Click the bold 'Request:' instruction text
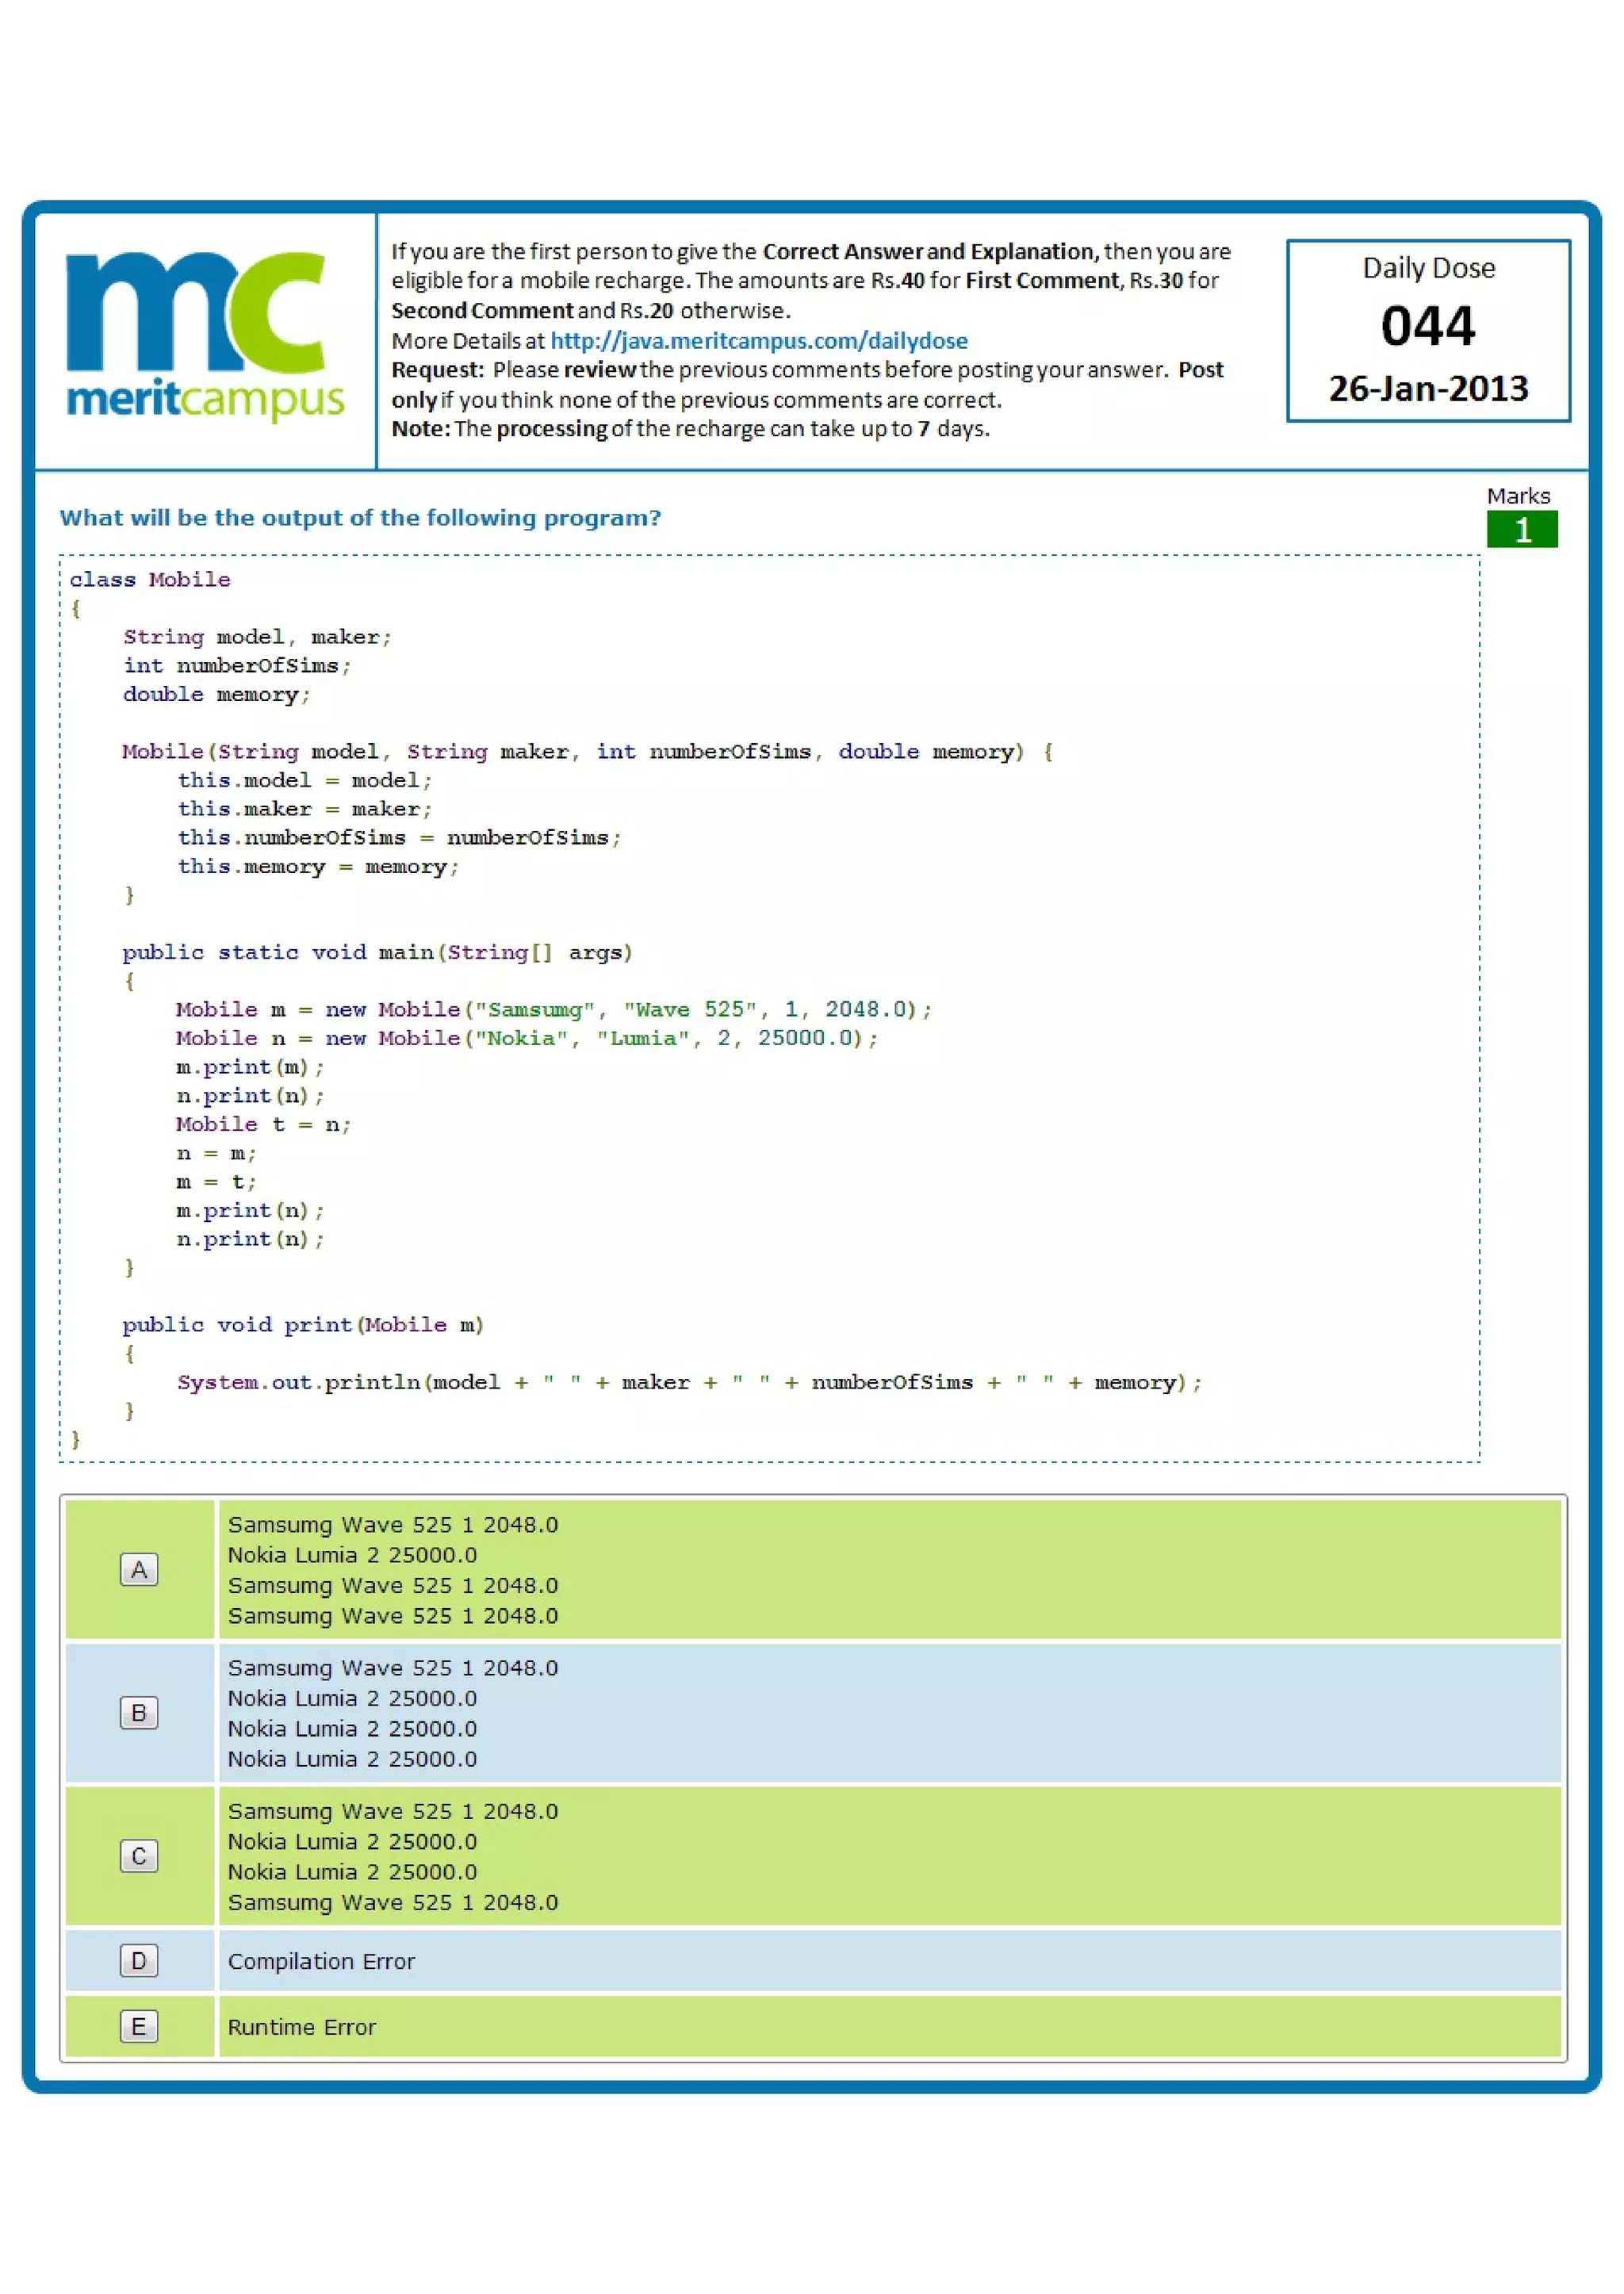 pos(437,370)
